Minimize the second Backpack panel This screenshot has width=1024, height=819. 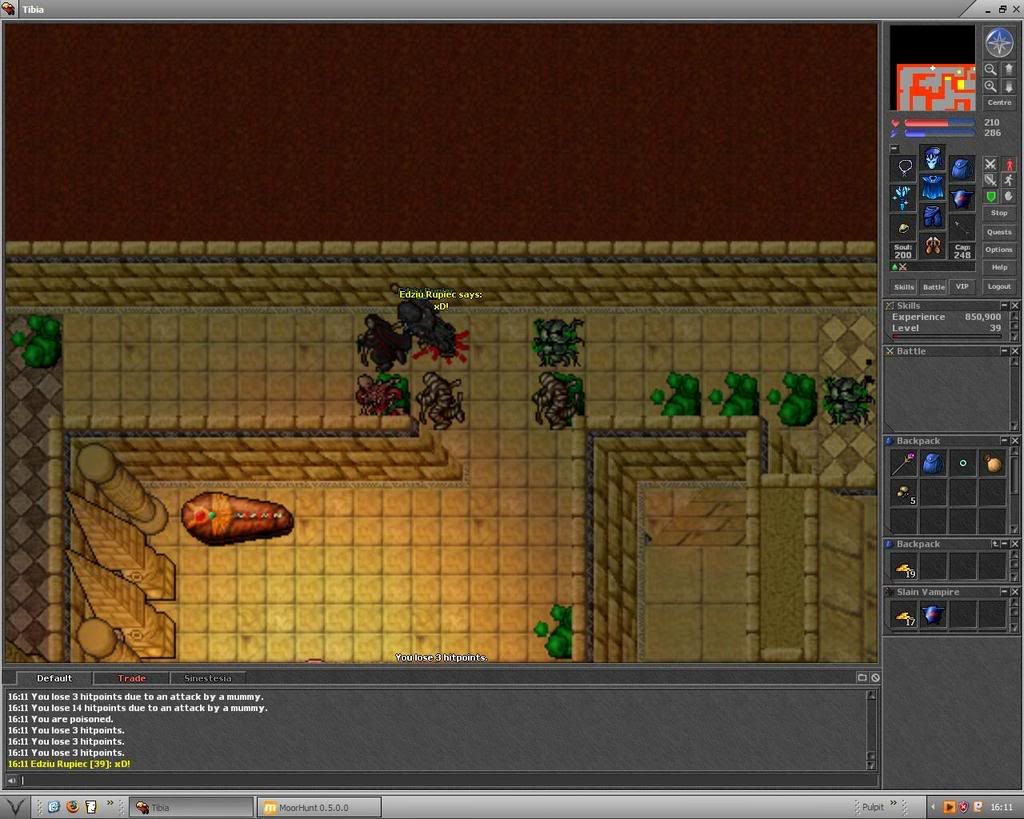(x=1004, y=544)
